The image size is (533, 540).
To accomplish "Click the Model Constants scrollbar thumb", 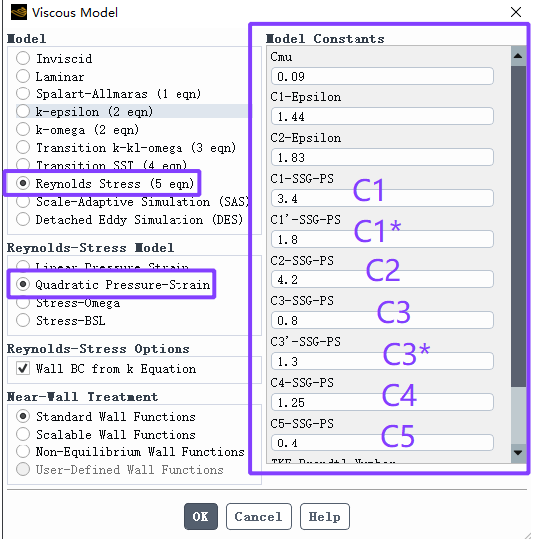I will click(518, 226).
